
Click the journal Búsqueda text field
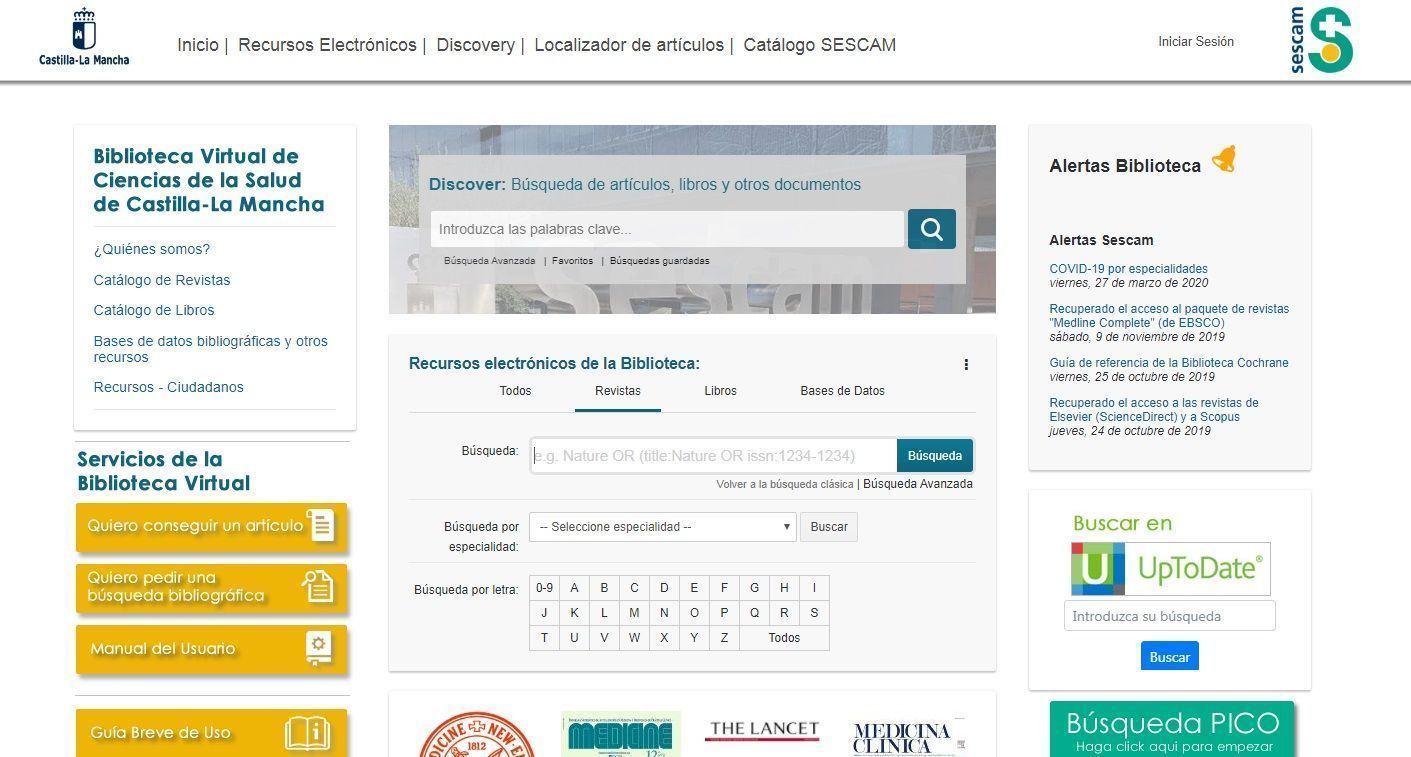(714, 456)
